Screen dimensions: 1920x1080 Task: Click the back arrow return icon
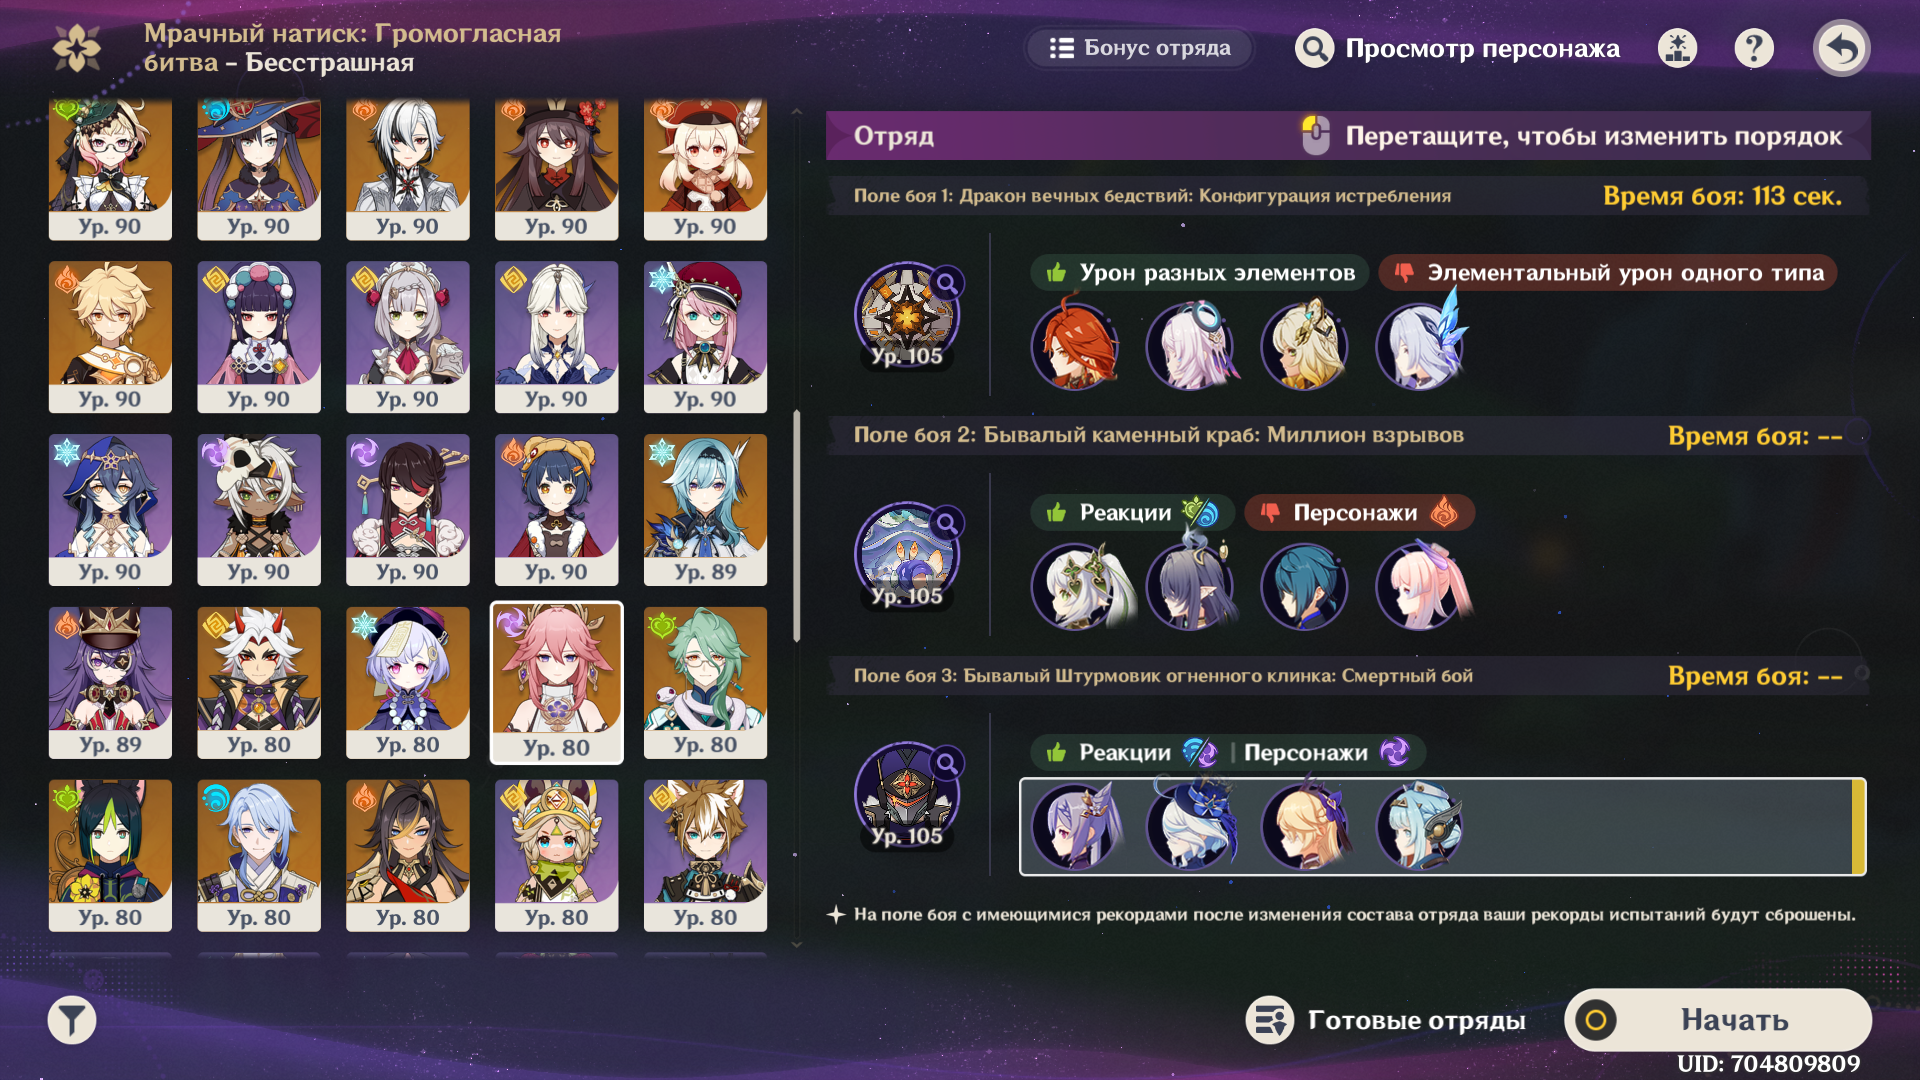1841,48
